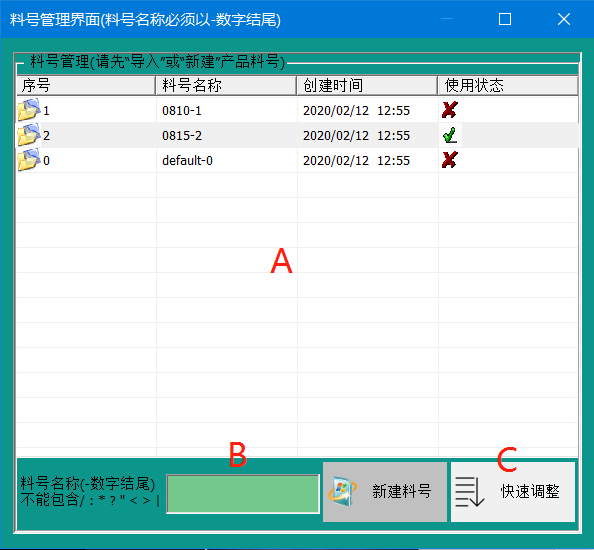Image resolution: width=594 pixels, height=550 pixels.
Task: Click the 使用状态 column header
Action: (x=508, y=86)
